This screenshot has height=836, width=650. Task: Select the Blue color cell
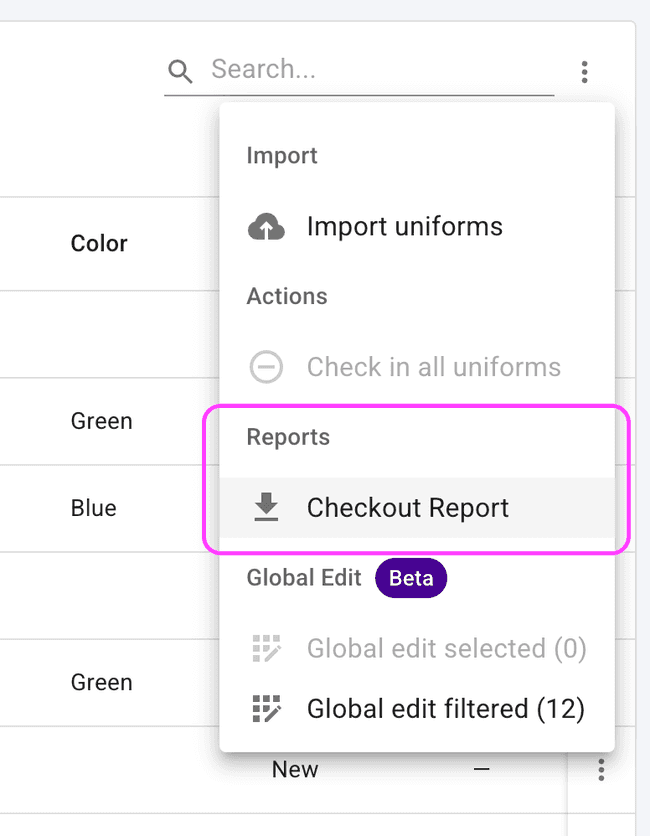93,508
